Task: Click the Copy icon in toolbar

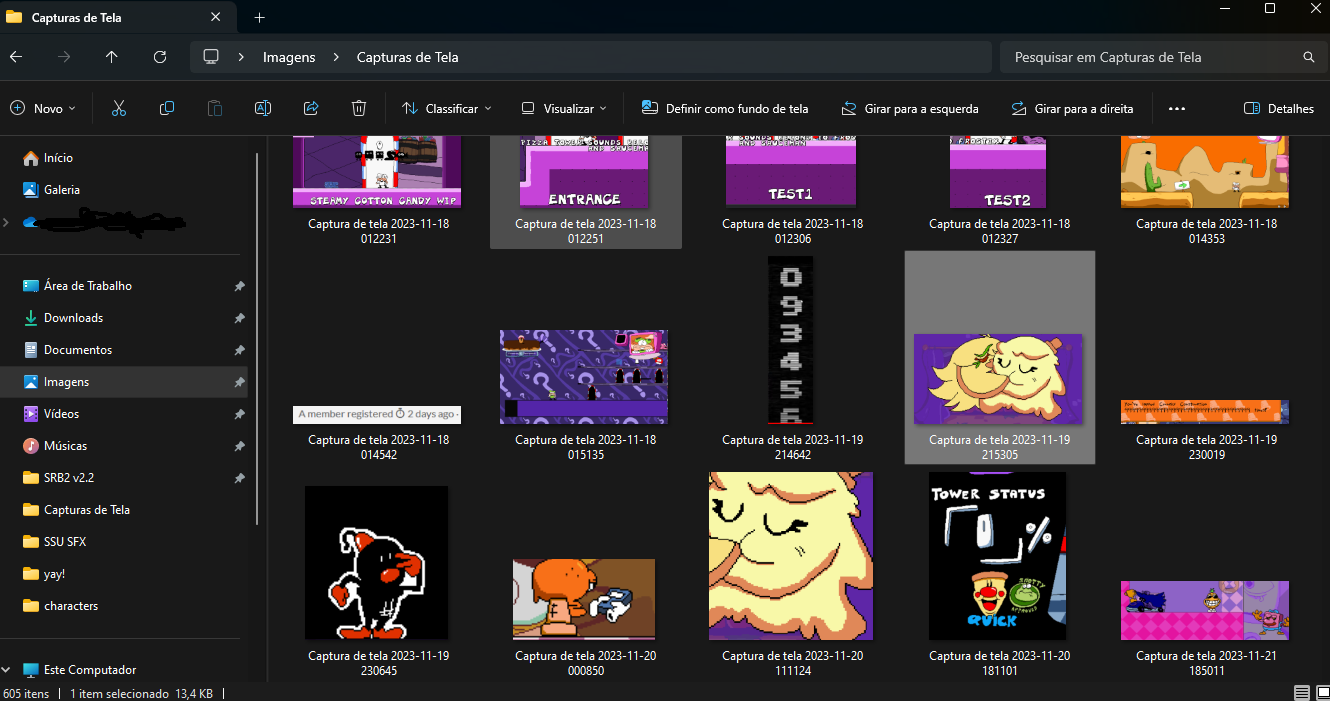Action: pyautogui.click(x=167, y=108)
